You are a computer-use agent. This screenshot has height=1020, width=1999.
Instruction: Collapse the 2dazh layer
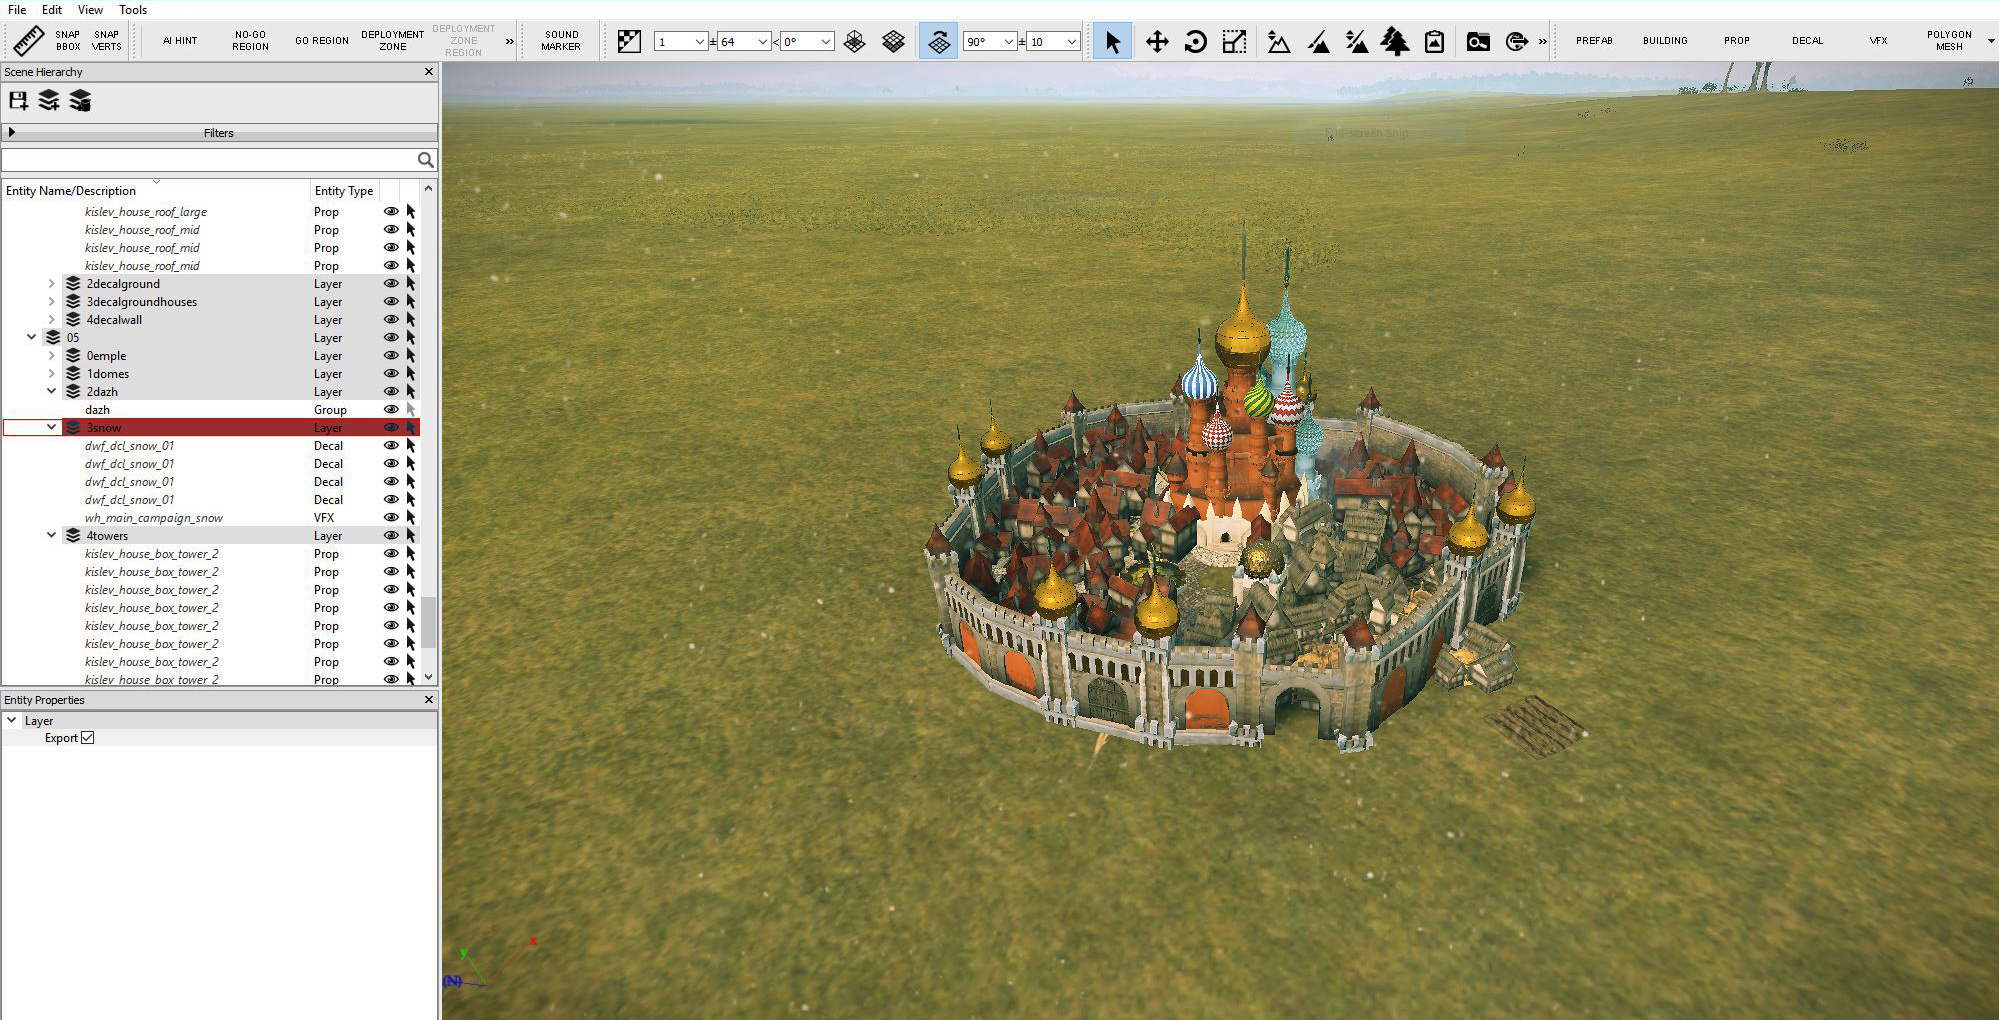(x=51, y=392)
